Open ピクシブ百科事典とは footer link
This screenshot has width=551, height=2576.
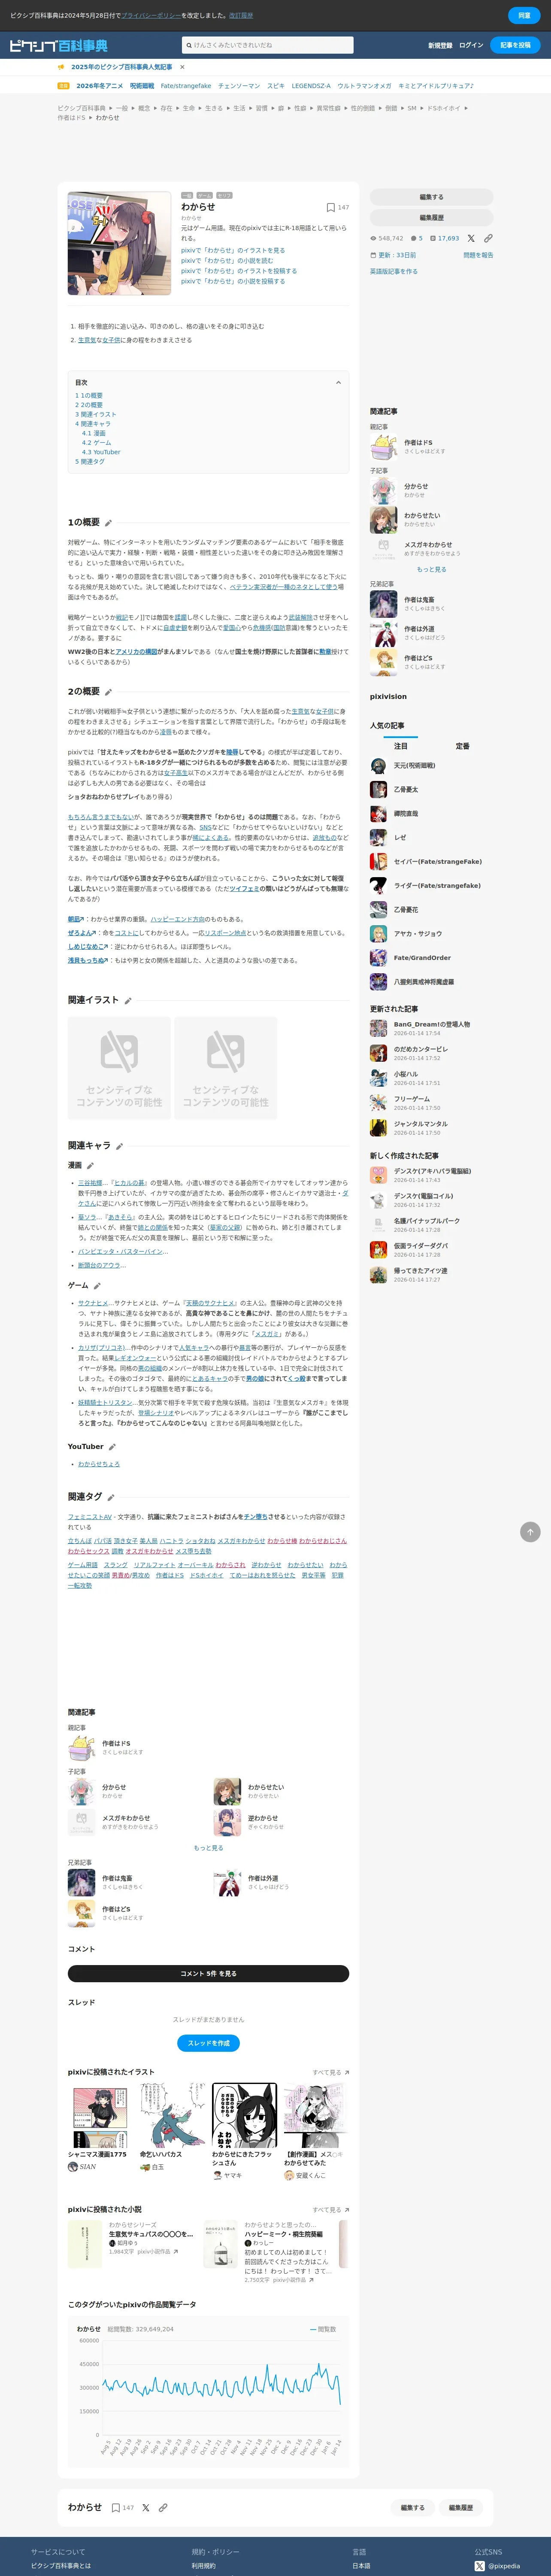[60, 2566]
